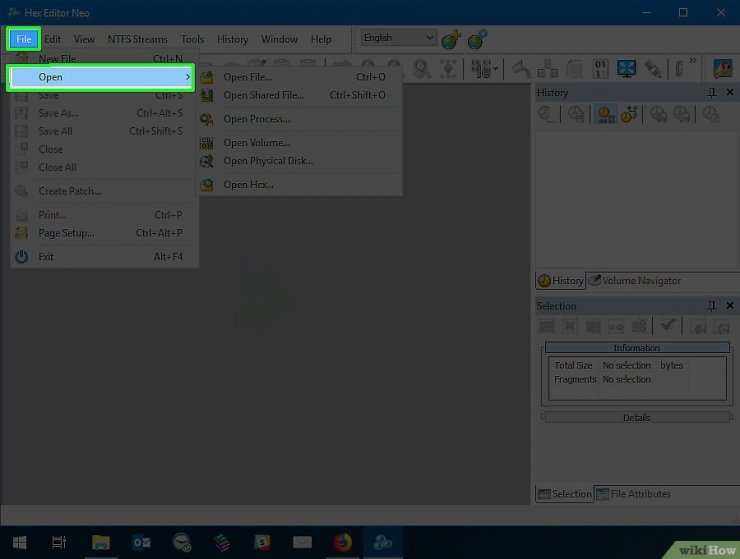Select Open Physical Disk... in the submenu
The image size is (740, 559).
pos(299,161)
